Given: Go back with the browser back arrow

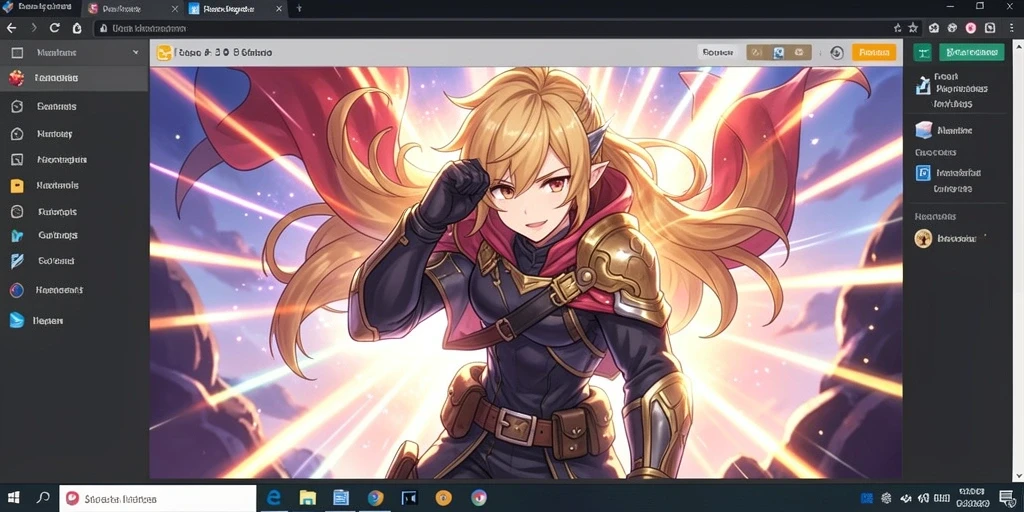Looking at the screenshot, I should (11, 28).
